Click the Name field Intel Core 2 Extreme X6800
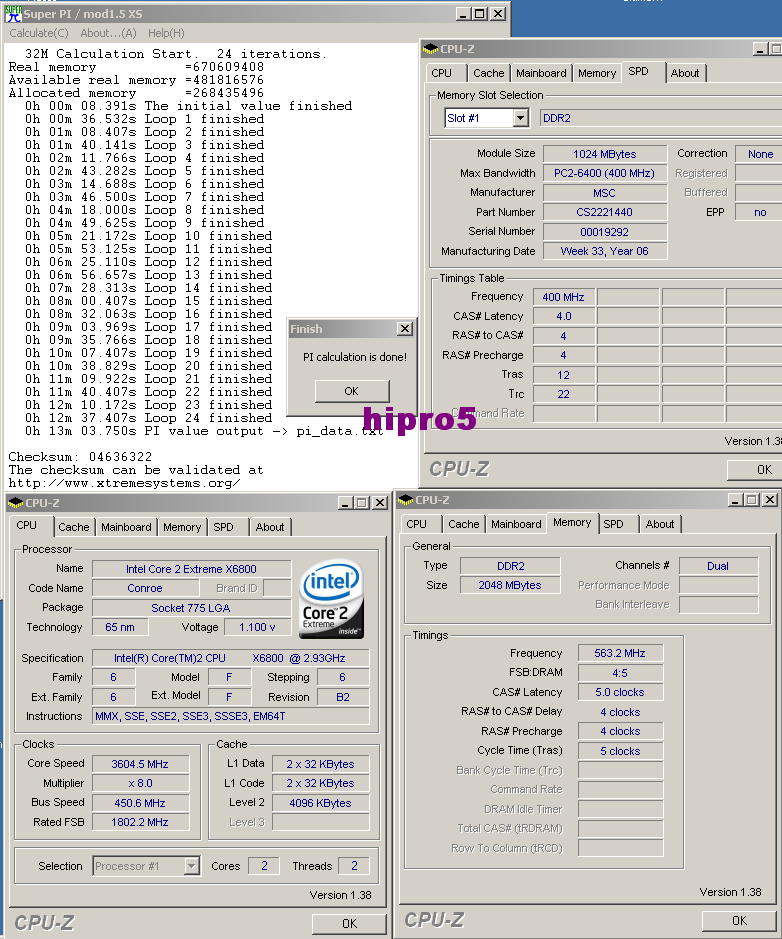The image size is (782, 939). [x=192, y=569]
